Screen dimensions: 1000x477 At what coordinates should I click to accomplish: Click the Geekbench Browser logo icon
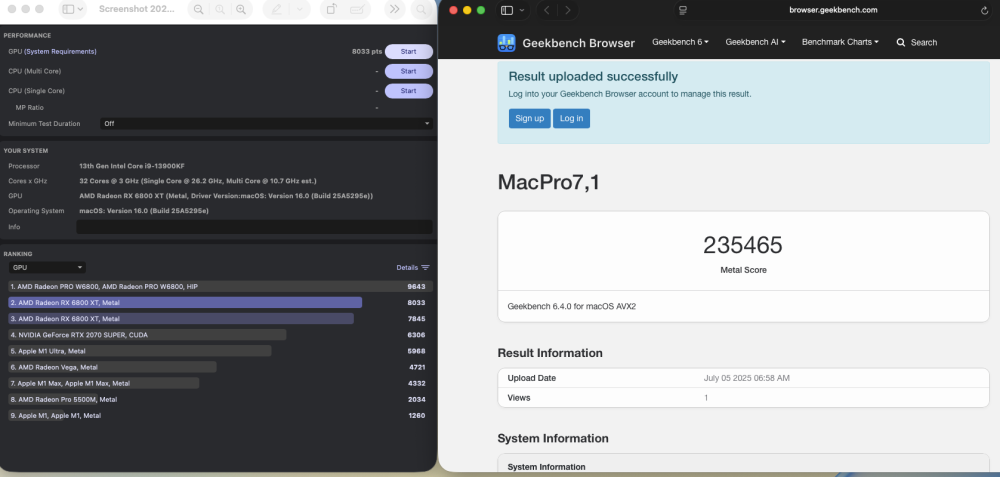506,43
